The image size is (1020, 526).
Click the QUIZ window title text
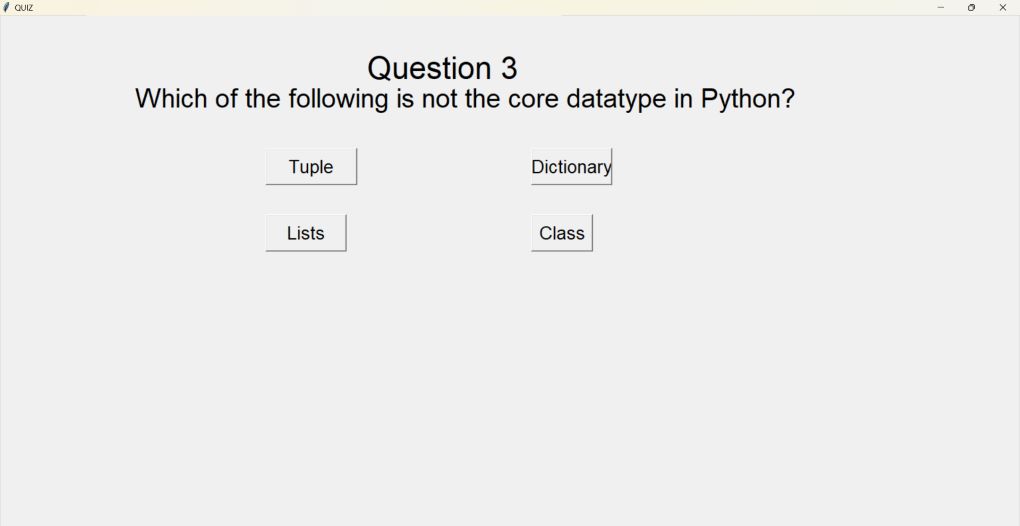[x=23, y=8]
